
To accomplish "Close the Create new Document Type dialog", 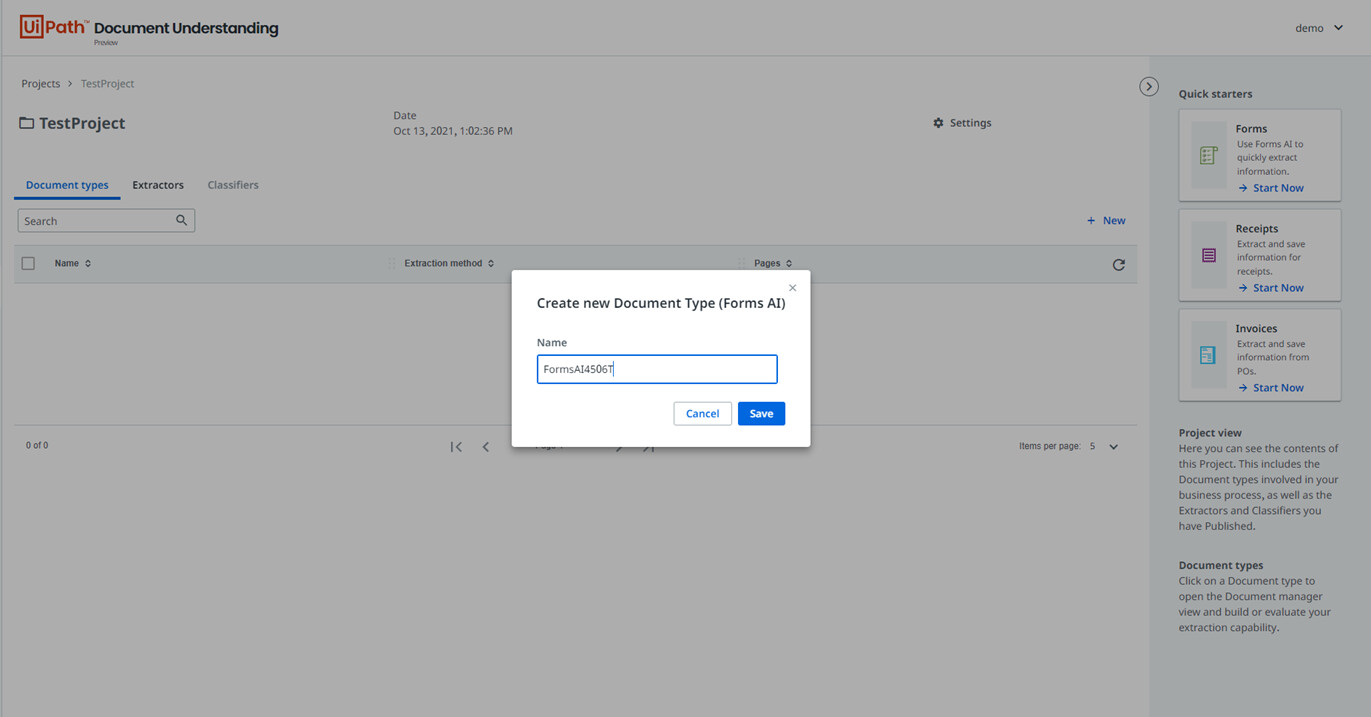I will pyautogui.click(x=793, y=288).
